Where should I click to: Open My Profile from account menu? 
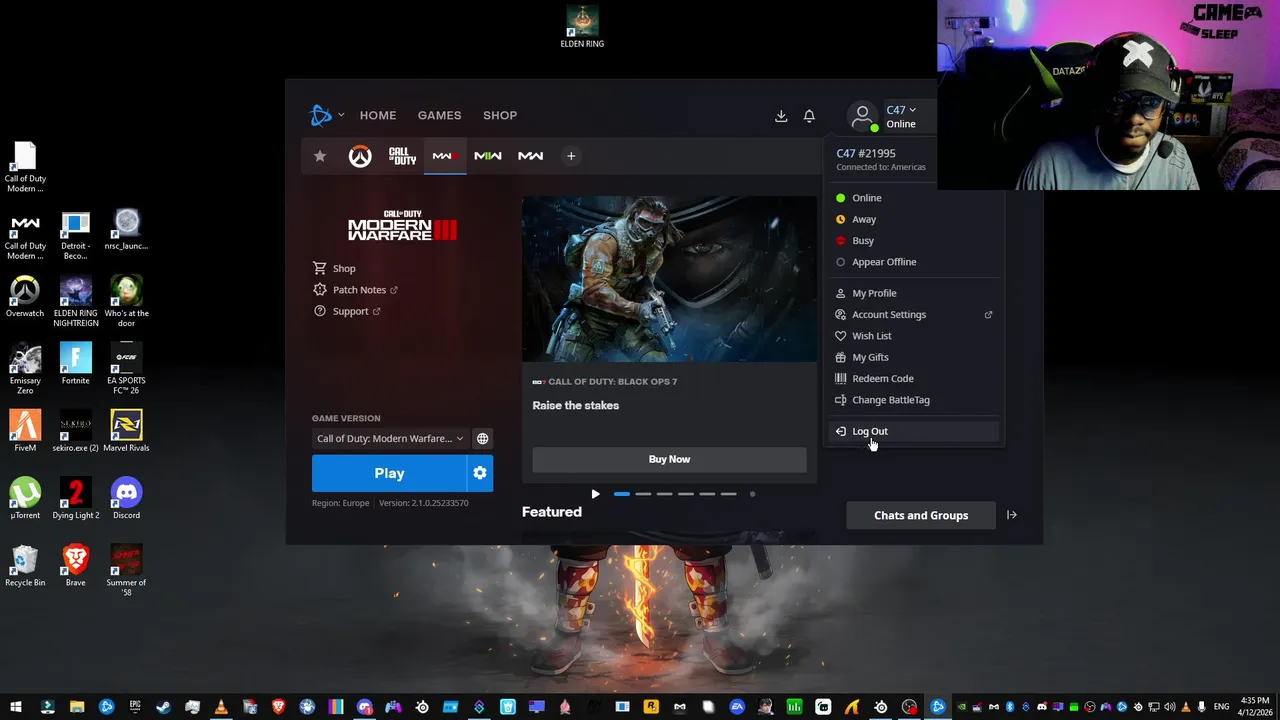[914, 293]
